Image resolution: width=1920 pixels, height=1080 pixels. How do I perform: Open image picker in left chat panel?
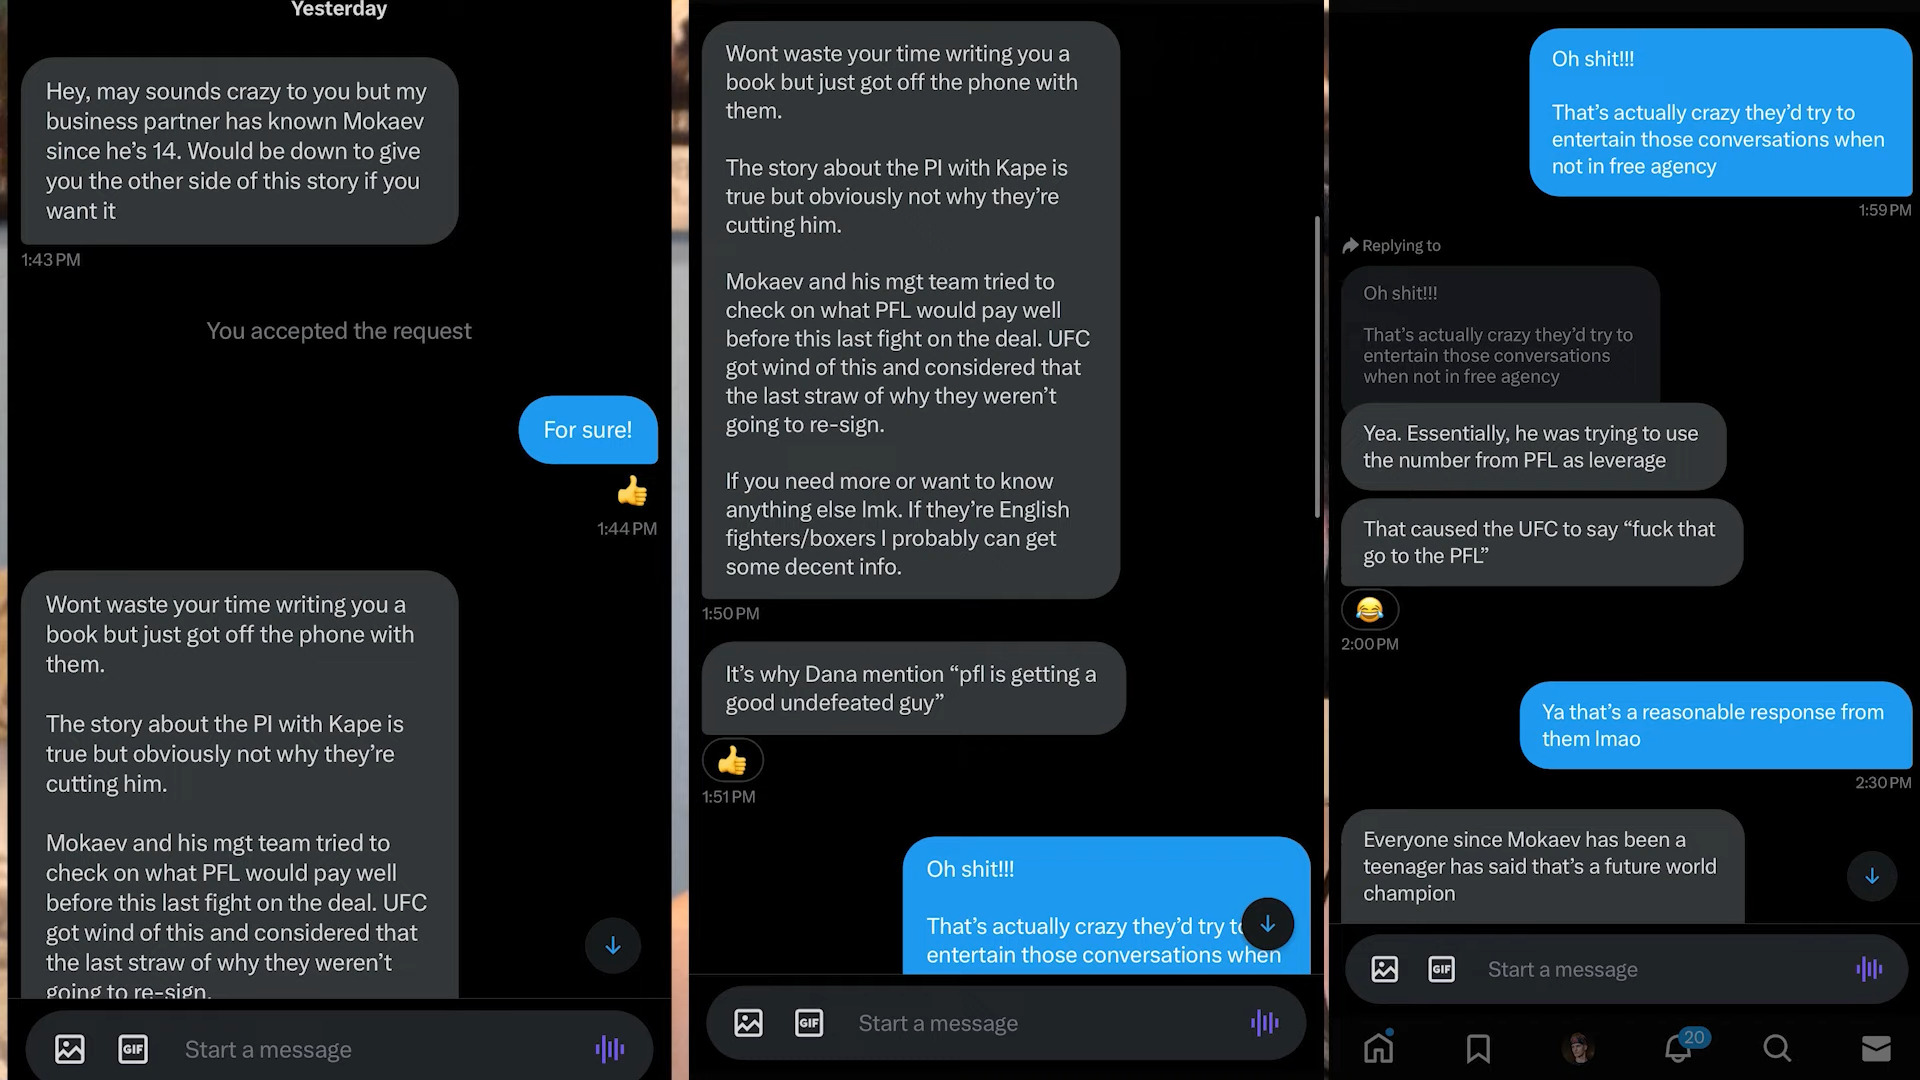click(x=70, y=1049)
